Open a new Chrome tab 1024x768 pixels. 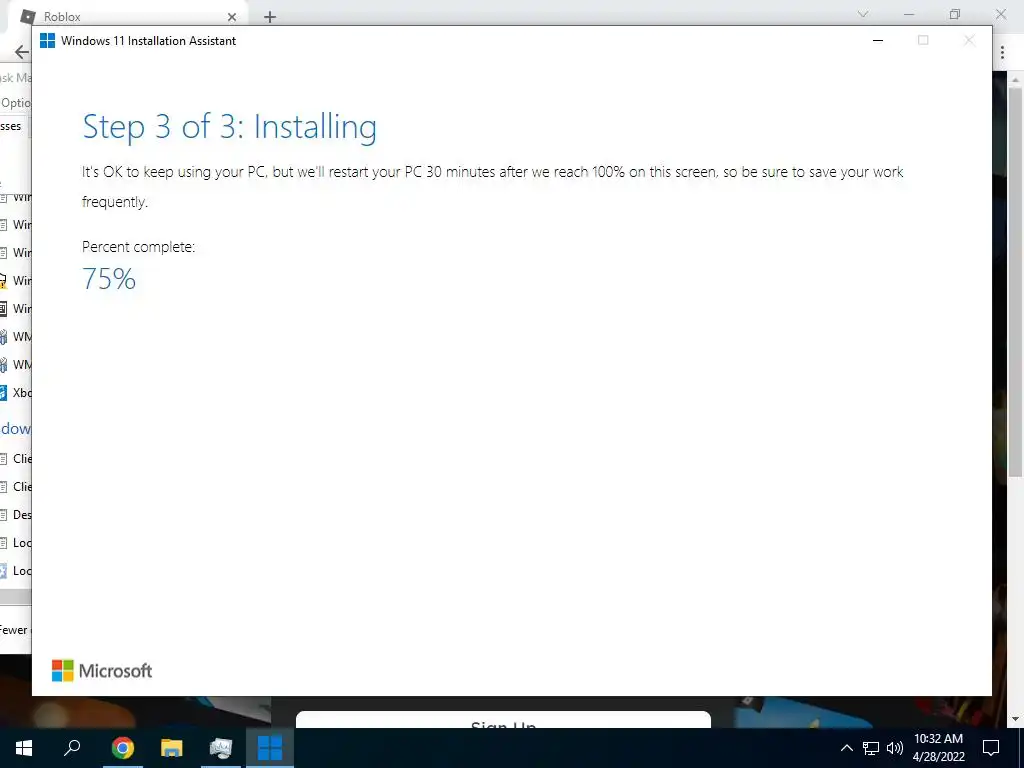click(x=270, y=17)
